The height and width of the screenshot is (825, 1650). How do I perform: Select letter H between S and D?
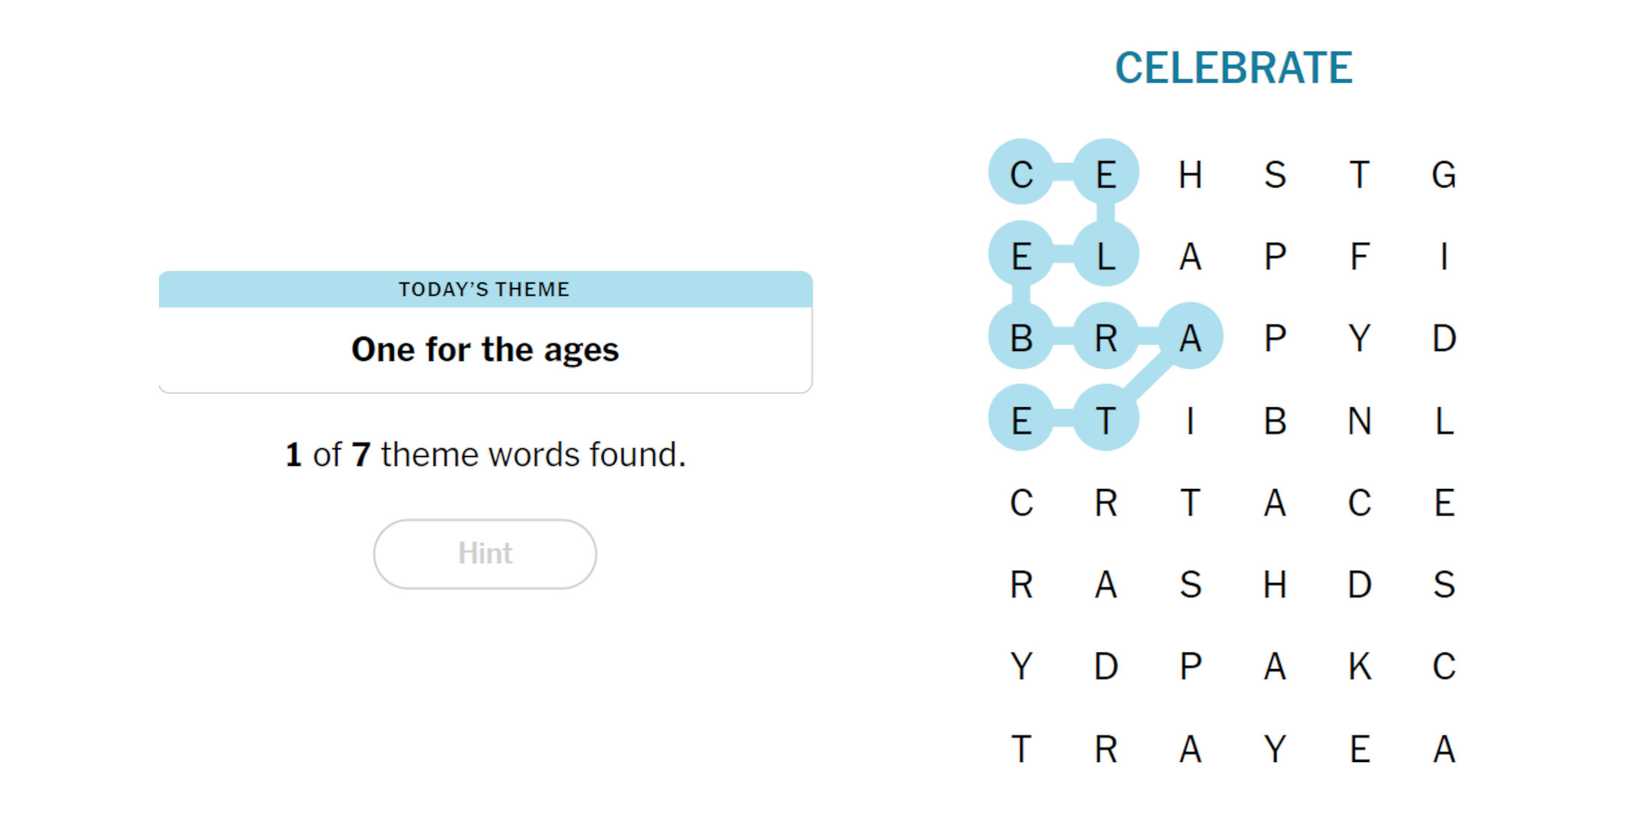(x=1275, y=584)
